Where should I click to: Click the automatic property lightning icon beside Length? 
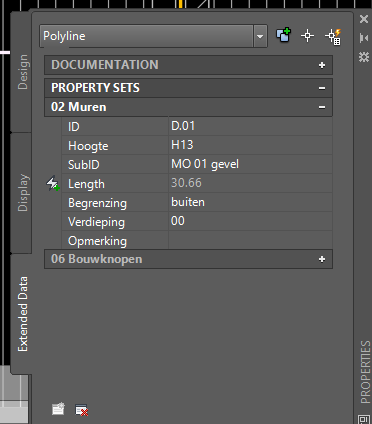[x=53, y=184]
